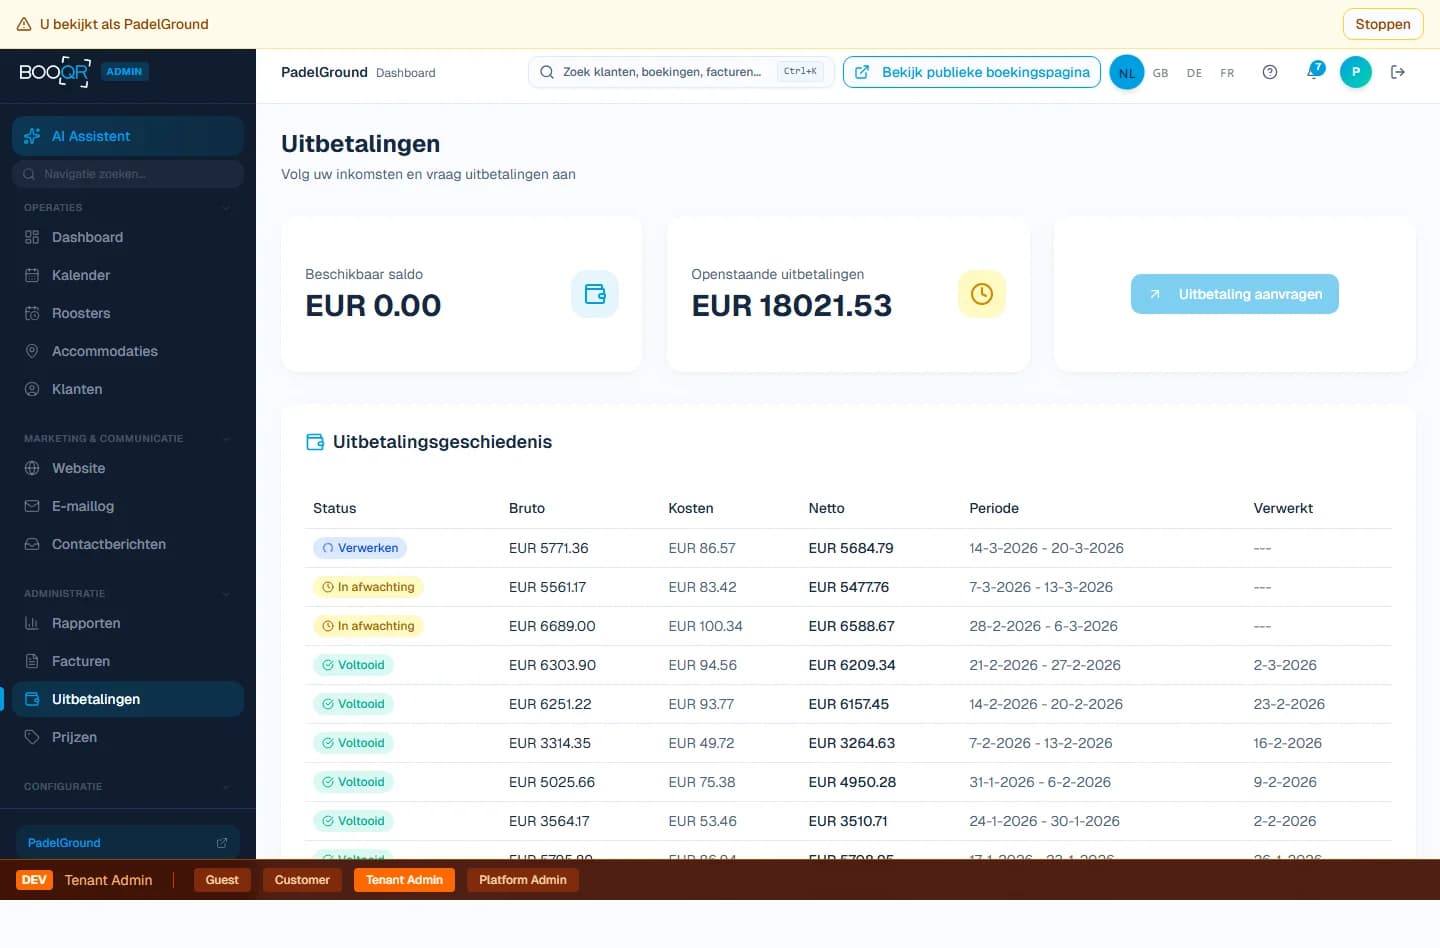1440x948 pixels.
Task: Open Accommodaties from the sidebar
Action: point(105,351)
